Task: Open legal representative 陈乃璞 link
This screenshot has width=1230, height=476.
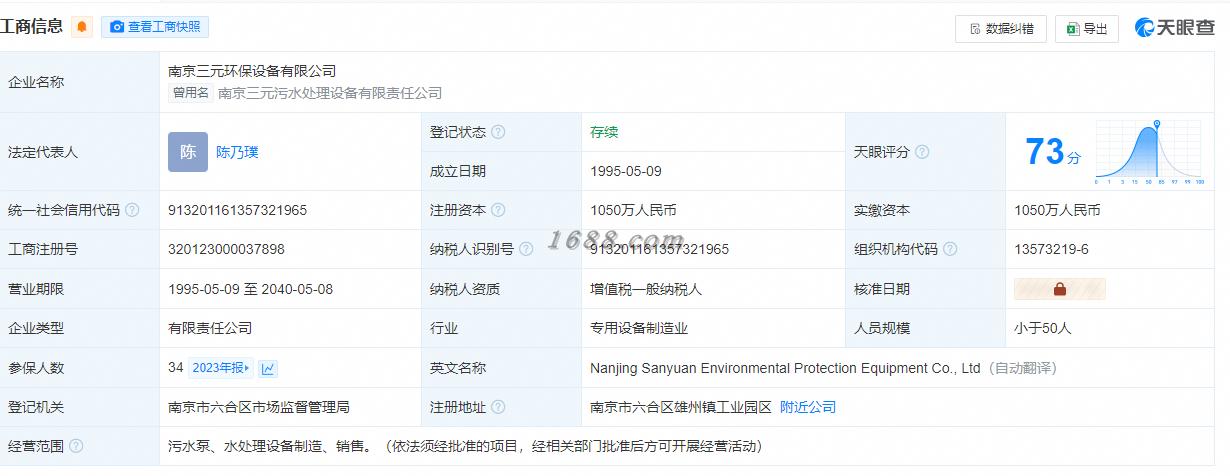Action: tap(237, 152)
